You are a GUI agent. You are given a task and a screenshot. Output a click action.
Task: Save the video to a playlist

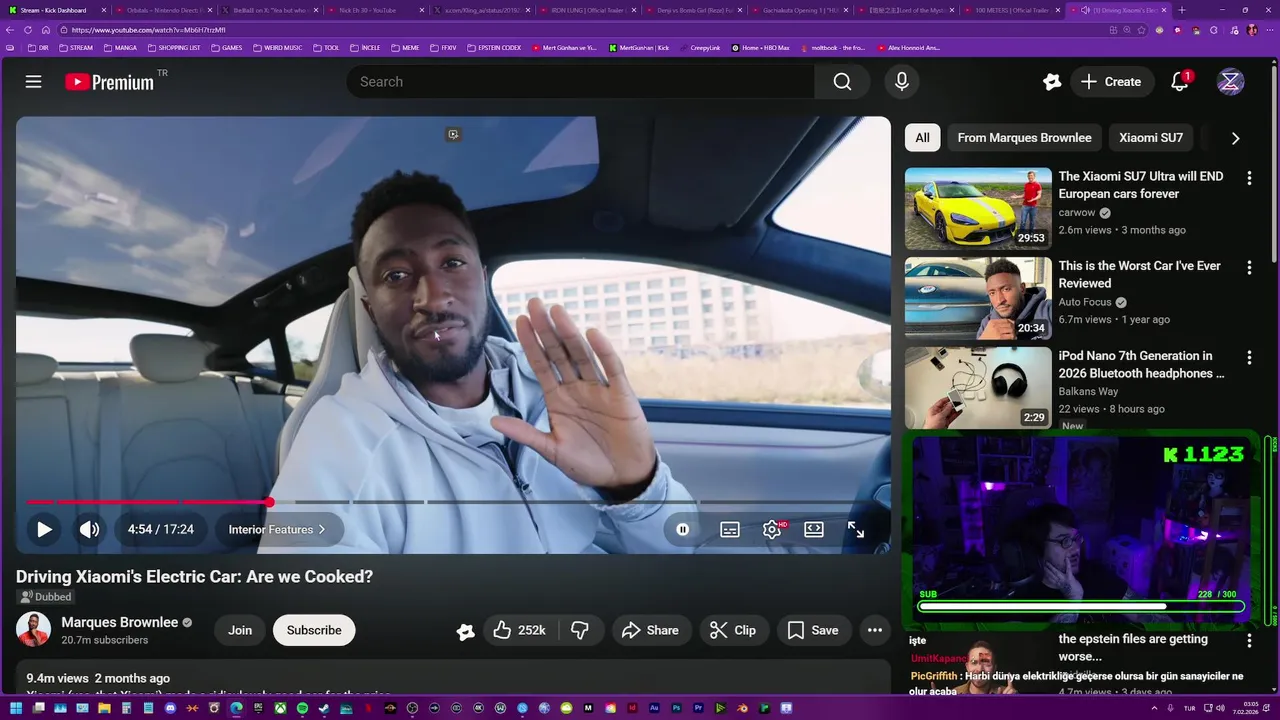click(x=813, y=630)
